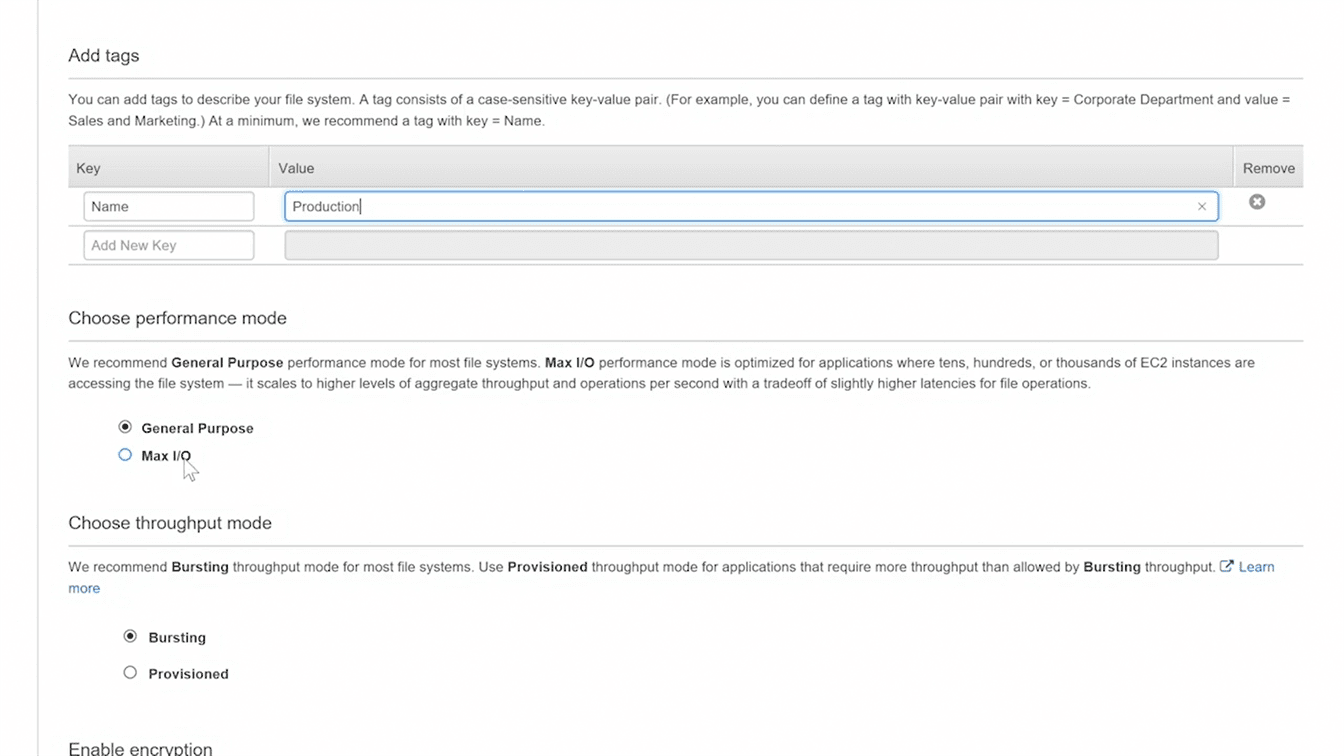This screenshot has height=756, width=1344.
Task: Clear the Production value with the small x
Action: (x=1201, y=207)
